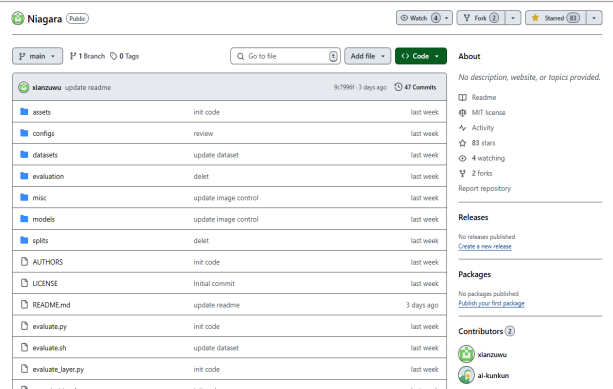Click the xianzuwu contributor avatar
This screenshot has width=613, height=389.
[466, 354]
